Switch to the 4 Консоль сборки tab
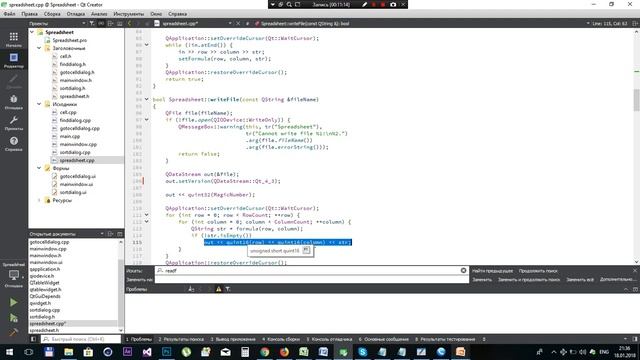 [281, 339]
